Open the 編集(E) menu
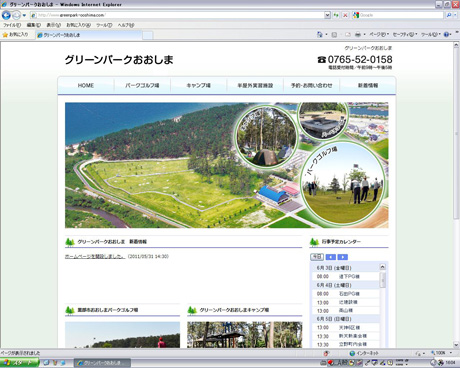Image resolution: width=460 pixels, height=368 pixels. coord(33,25)
